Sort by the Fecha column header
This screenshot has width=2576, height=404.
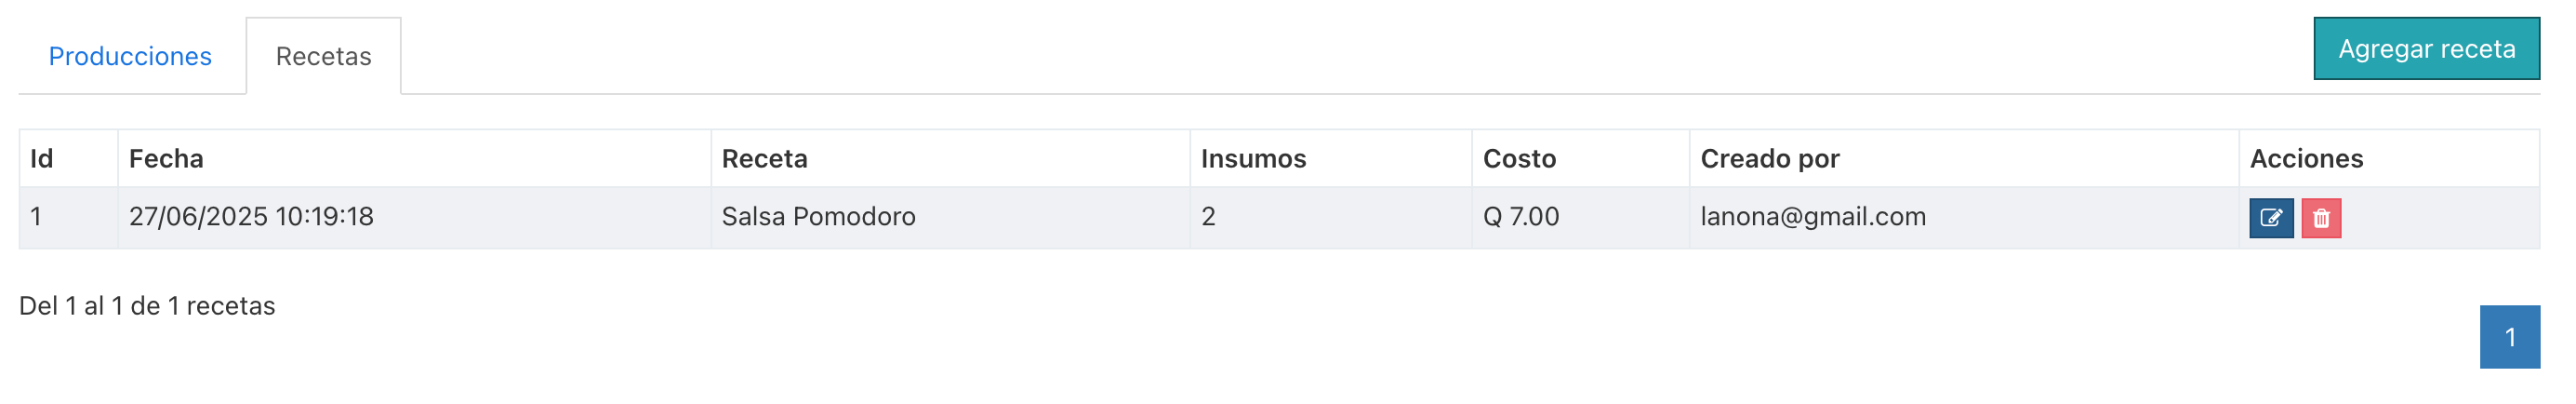[x=414, y=158]
